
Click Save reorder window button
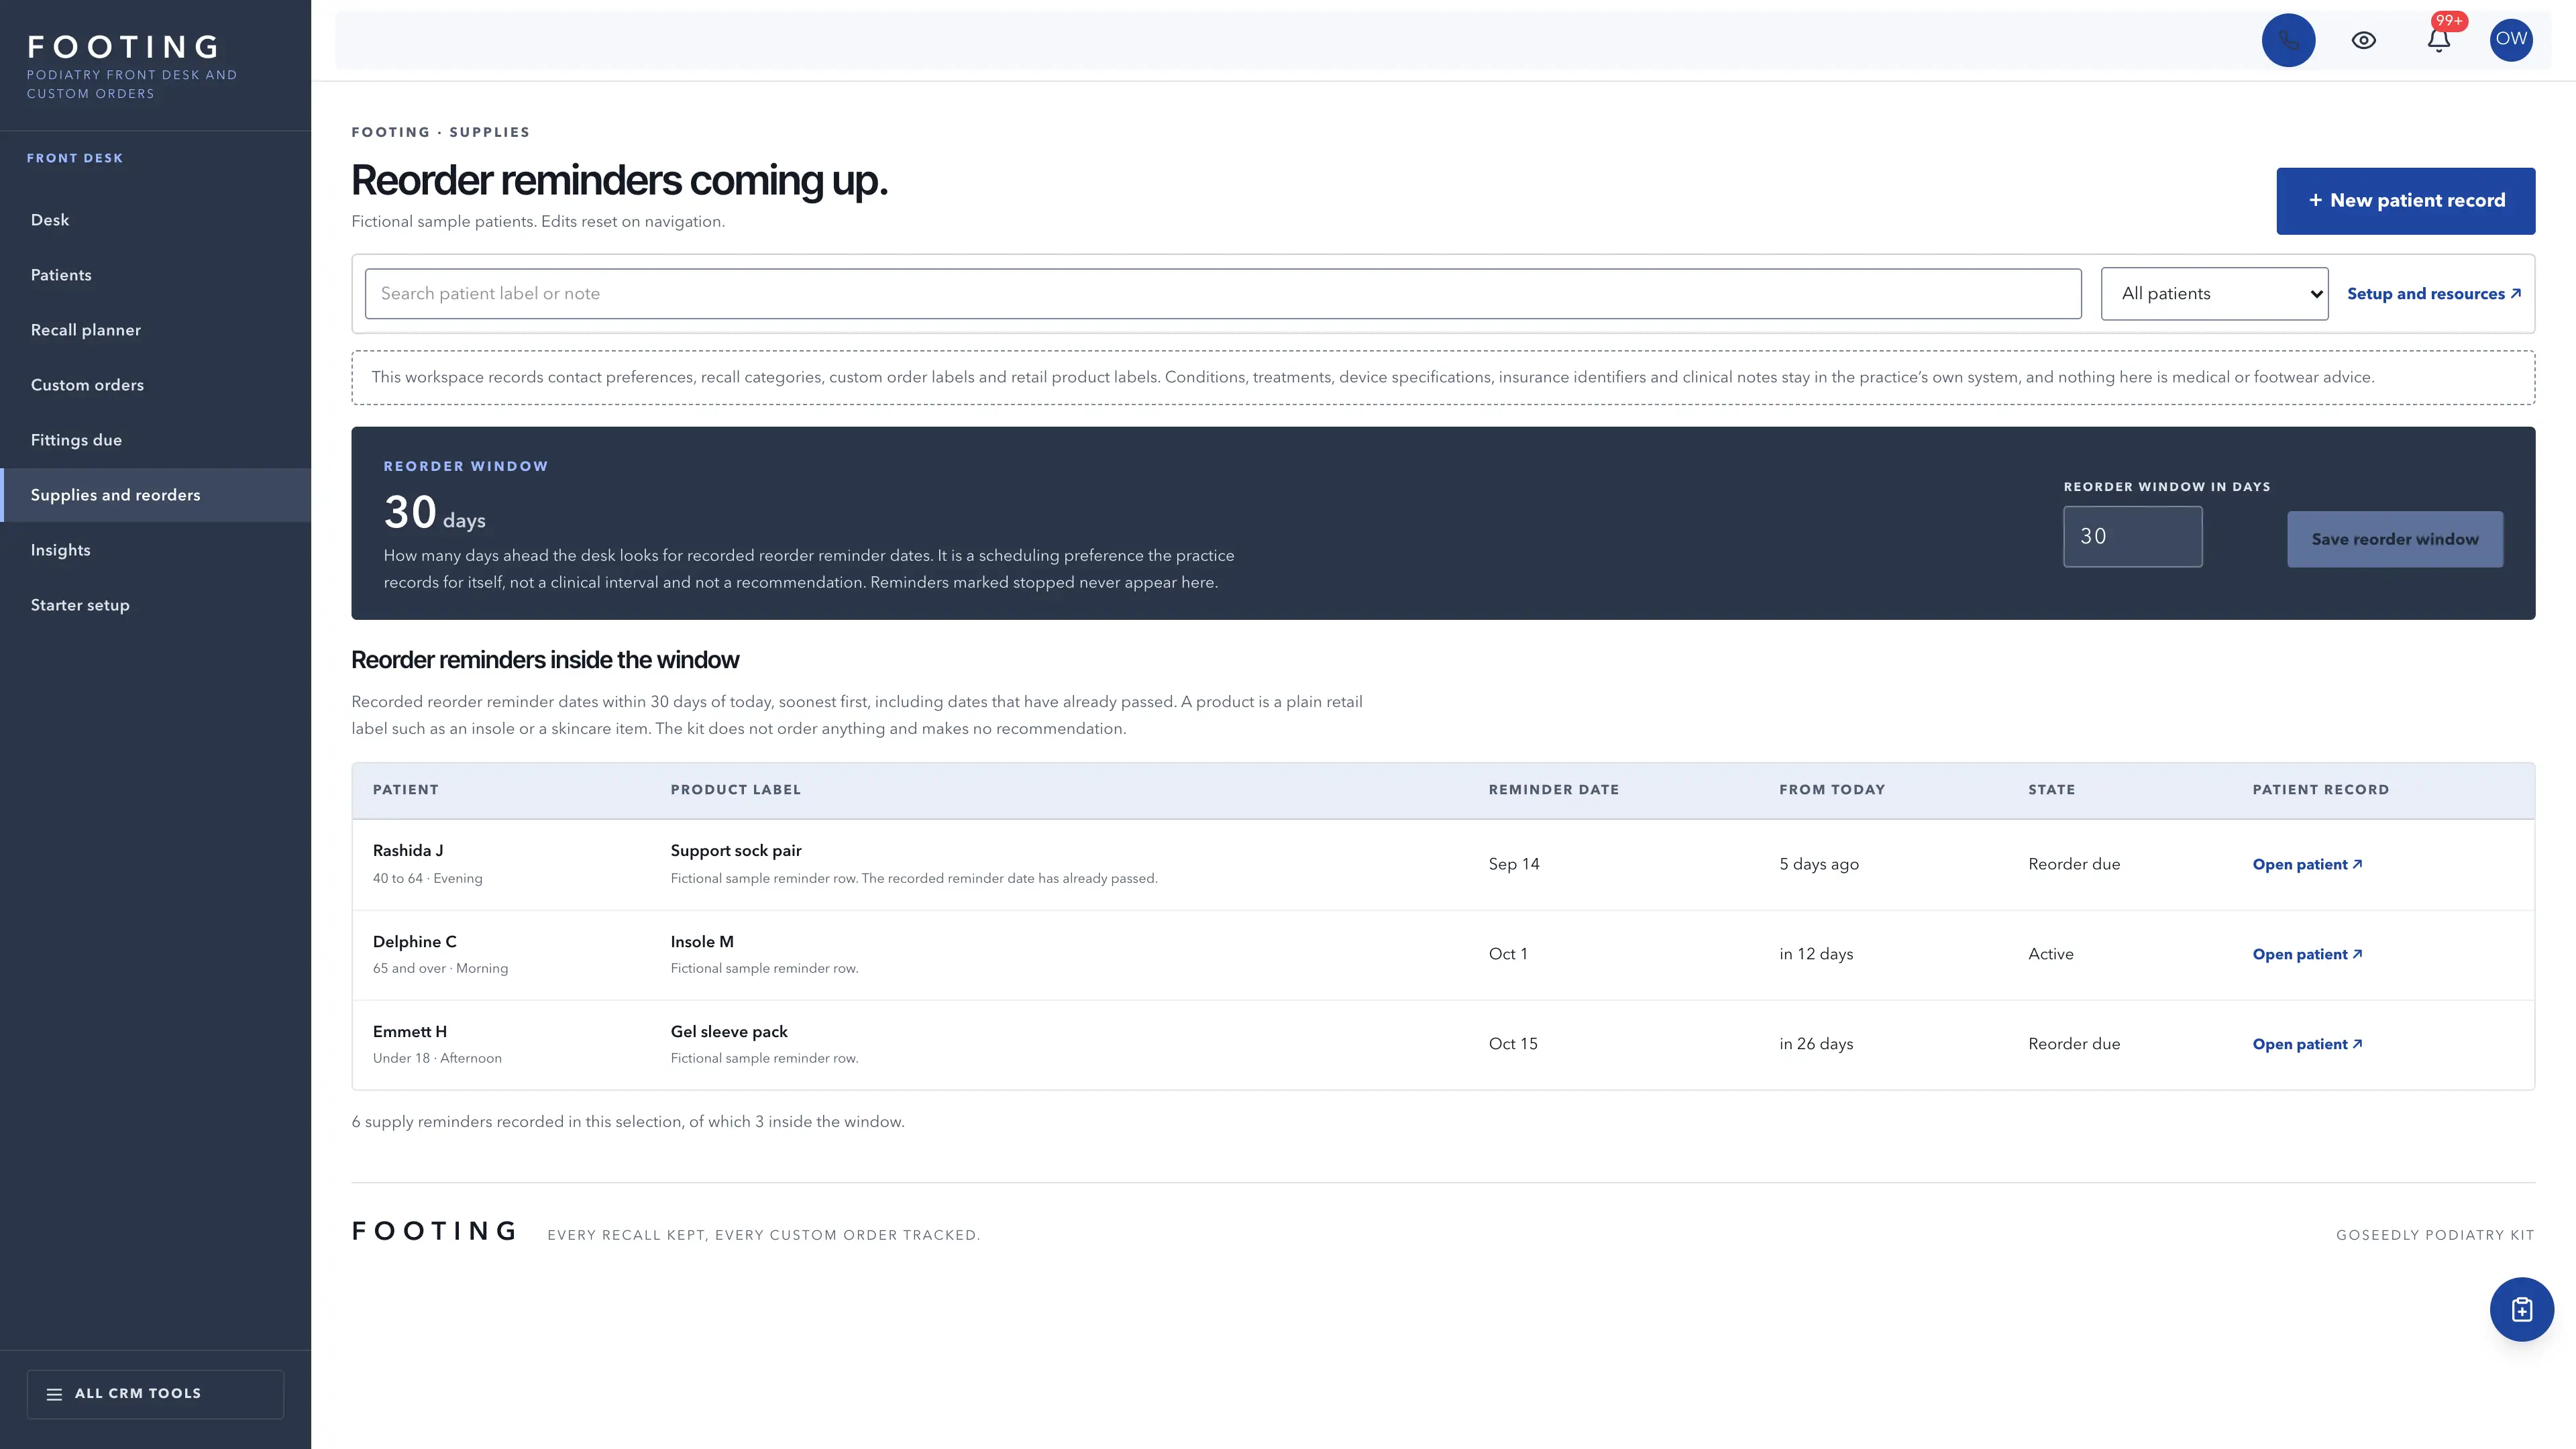tap(2395, 540)
